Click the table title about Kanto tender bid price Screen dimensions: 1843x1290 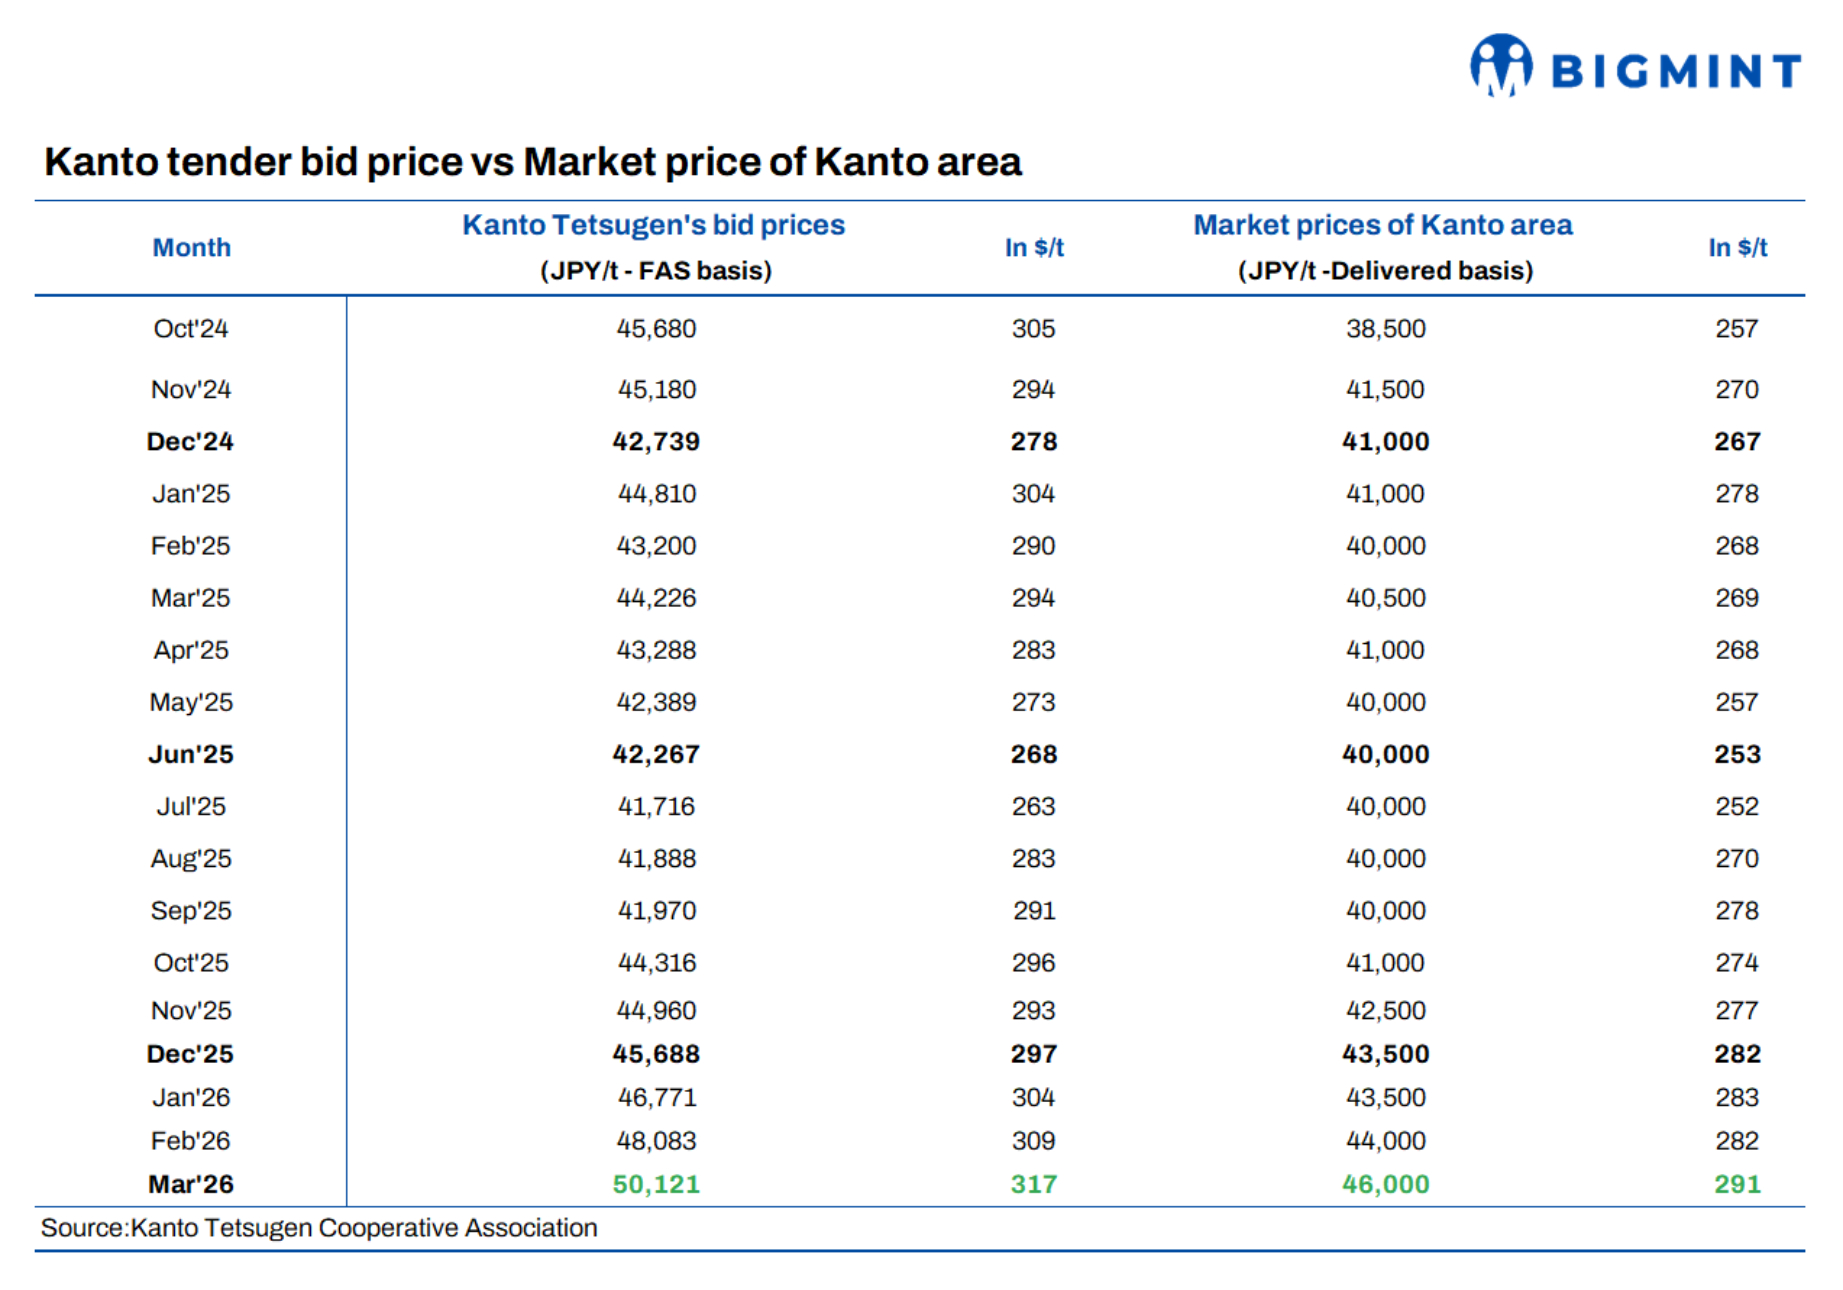(x=533, y=162)
